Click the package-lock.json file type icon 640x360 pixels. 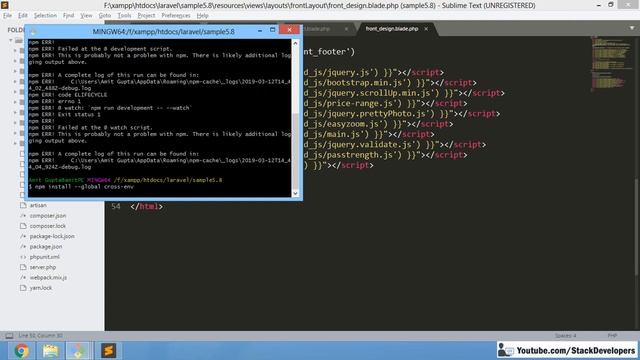23,236
